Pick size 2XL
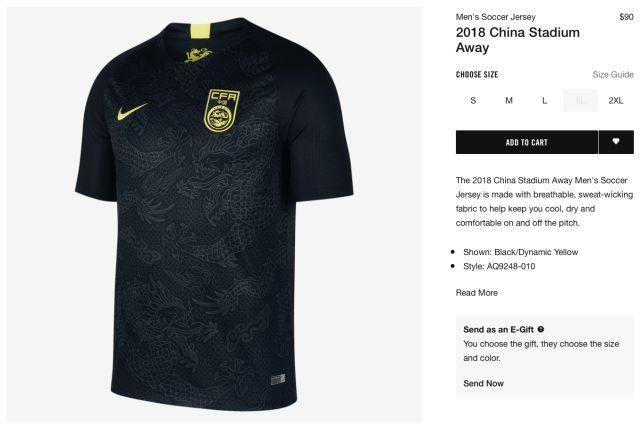Viewport: 640px width, 427px height. [616, 100]
